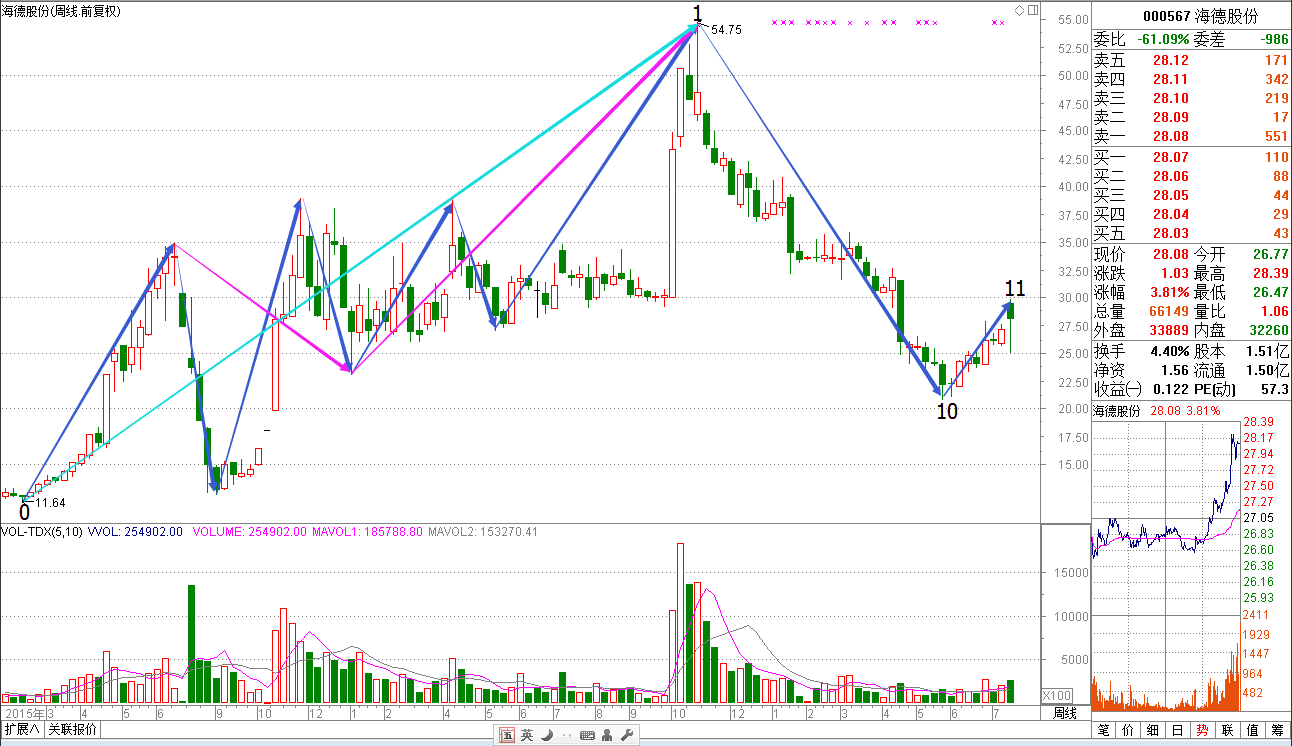The height and width of the screenshot is (746, 1292).
Task: Click the tall October volume bar
Action: pyautogui.click(x=681, y=624)
